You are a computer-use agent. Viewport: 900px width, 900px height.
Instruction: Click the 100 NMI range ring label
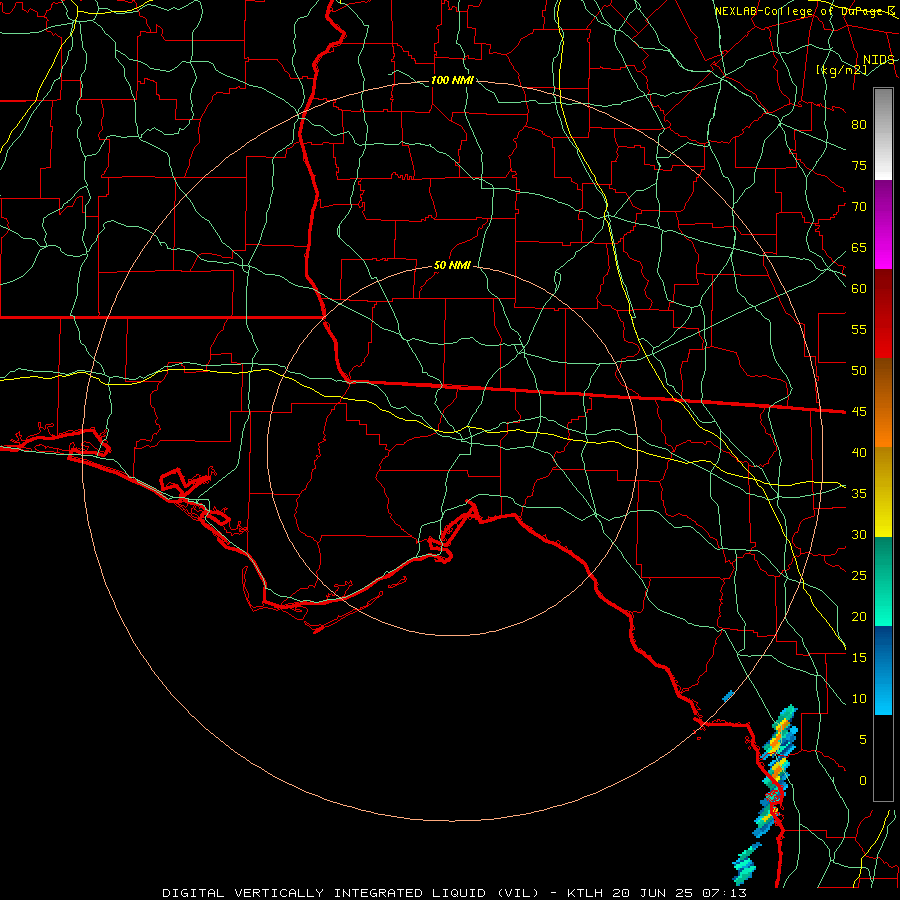(452, 80)
